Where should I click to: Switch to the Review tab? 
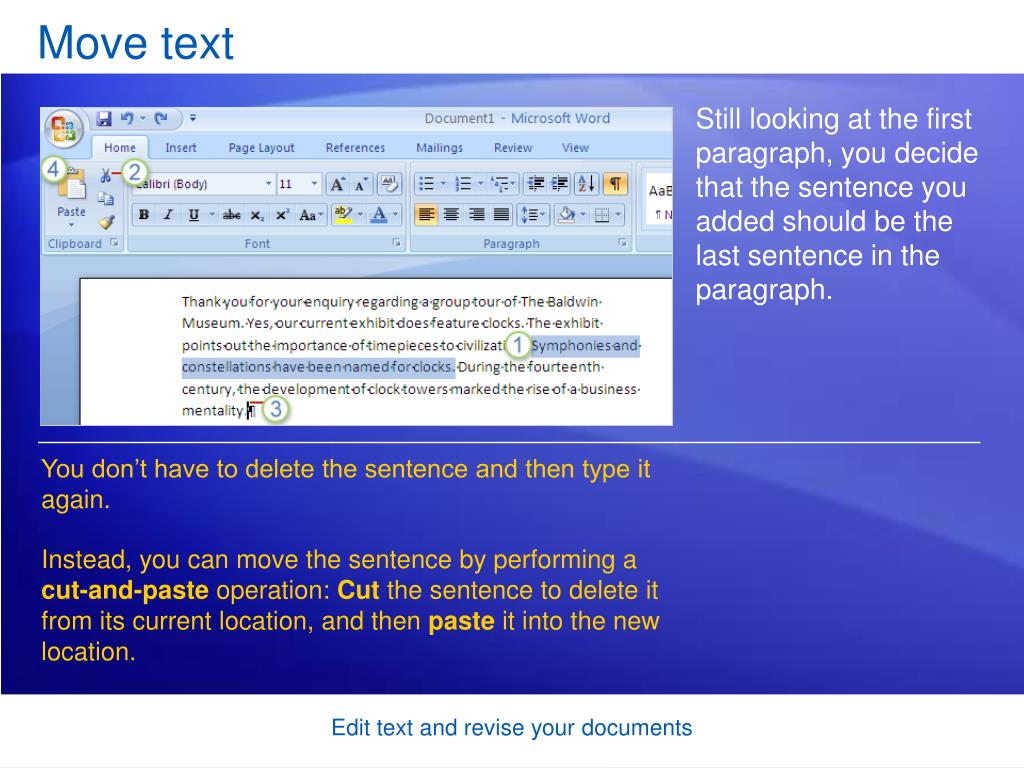pos(513,148)
